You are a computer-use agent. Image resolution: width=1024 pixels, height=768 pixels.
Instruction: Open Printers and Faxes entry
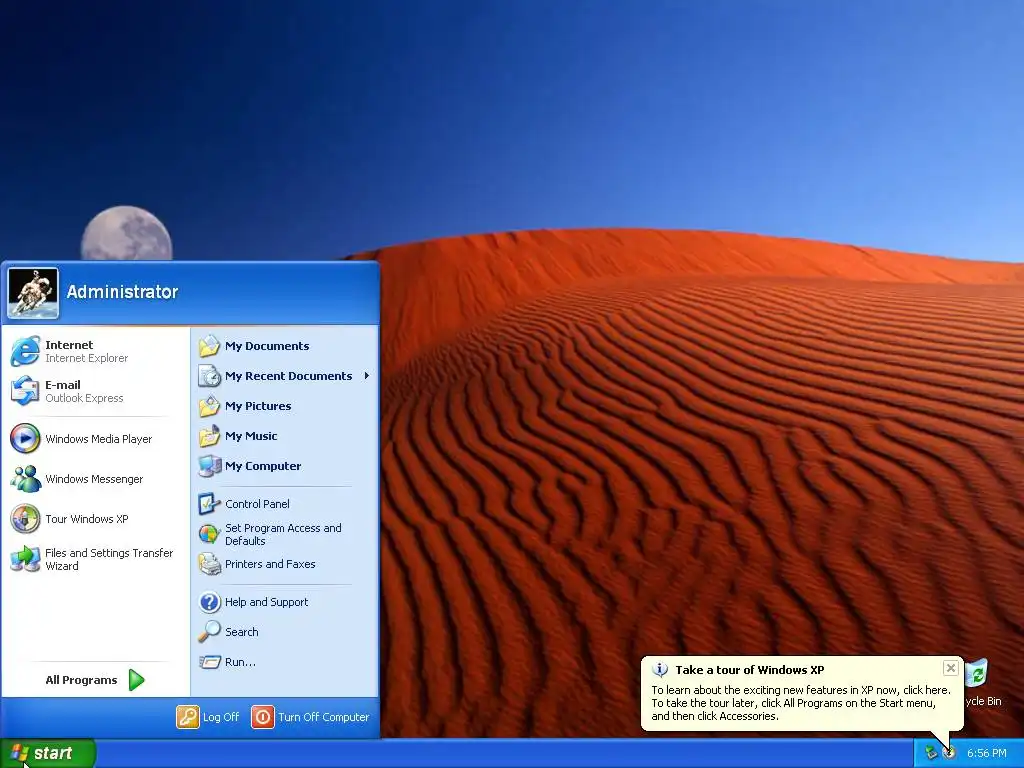tap(285, 564)
